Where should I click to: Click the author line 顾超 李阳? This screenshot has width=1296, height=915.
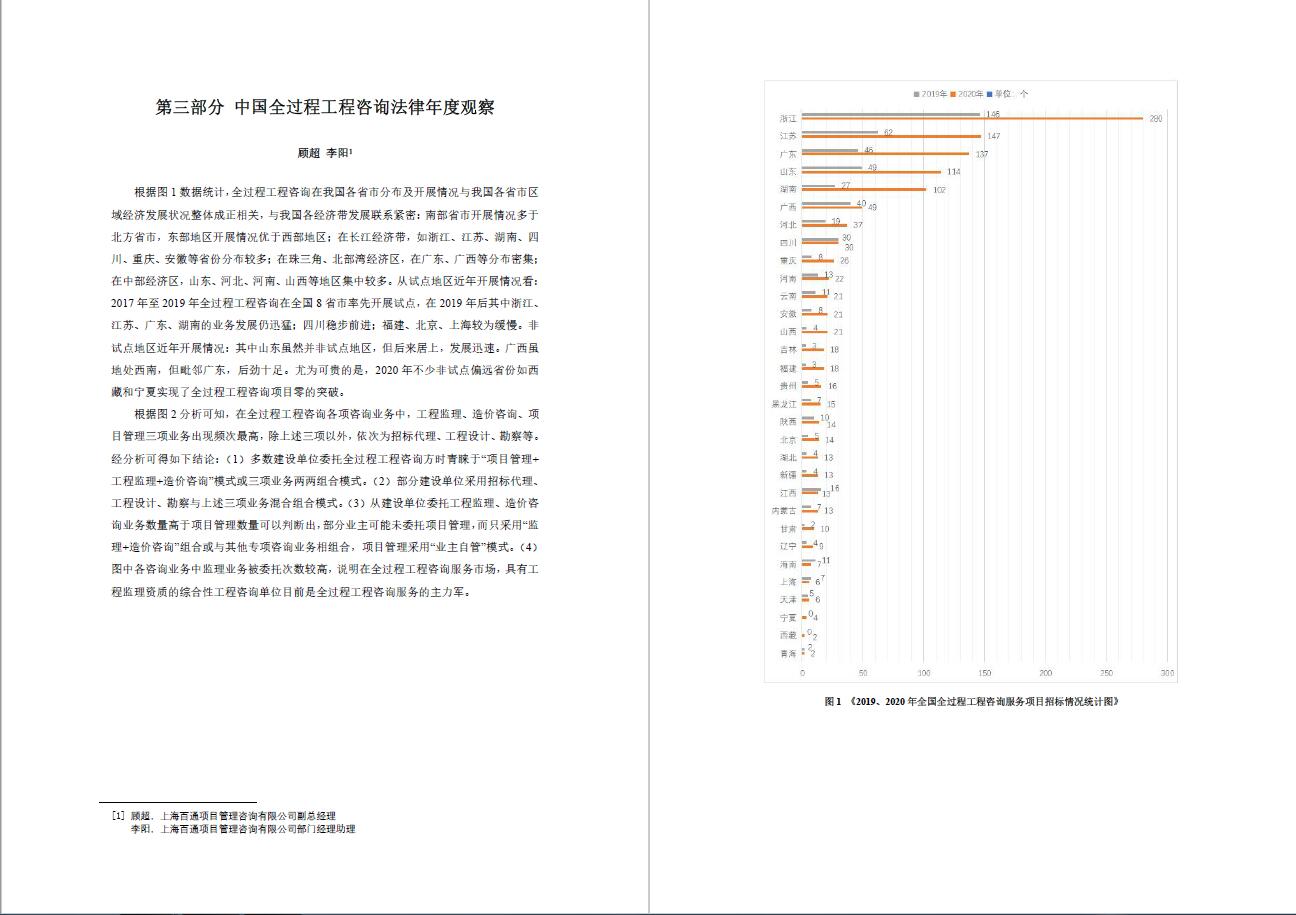[325, 154]
